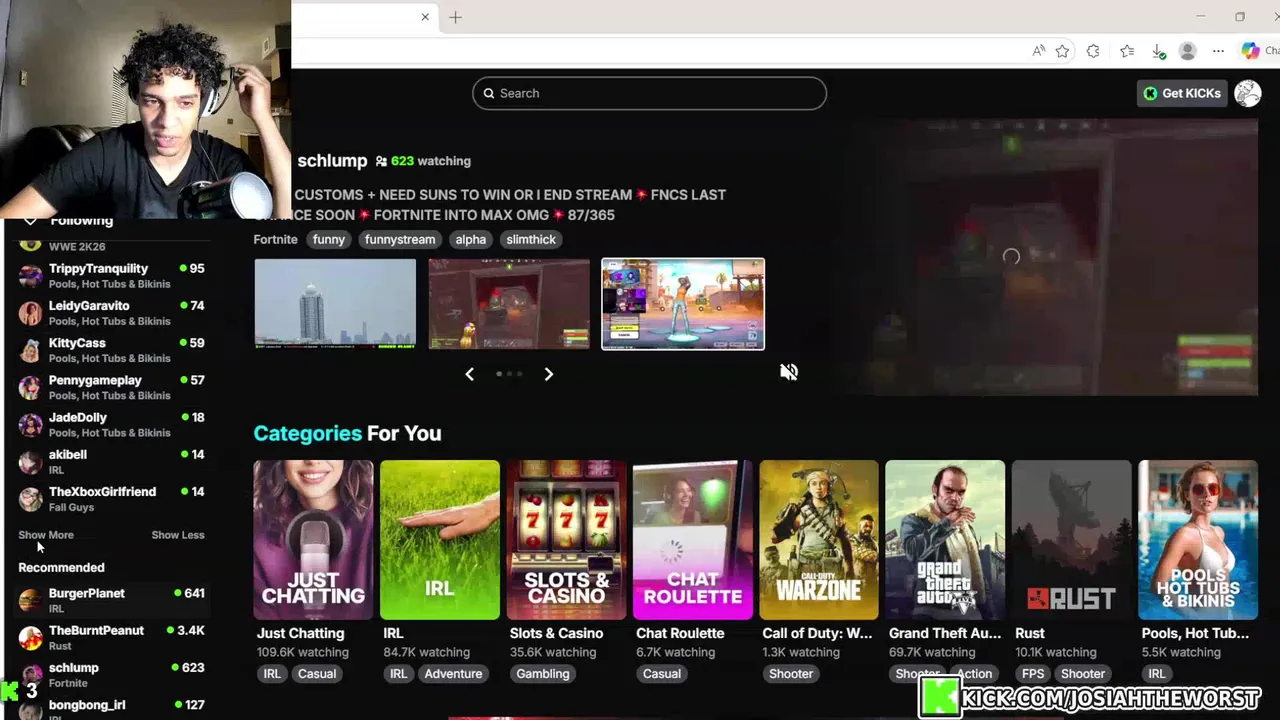Open the Call of Duty Warzone card
Viewport: 1280px width, 720px height.
tap(819, 540)
